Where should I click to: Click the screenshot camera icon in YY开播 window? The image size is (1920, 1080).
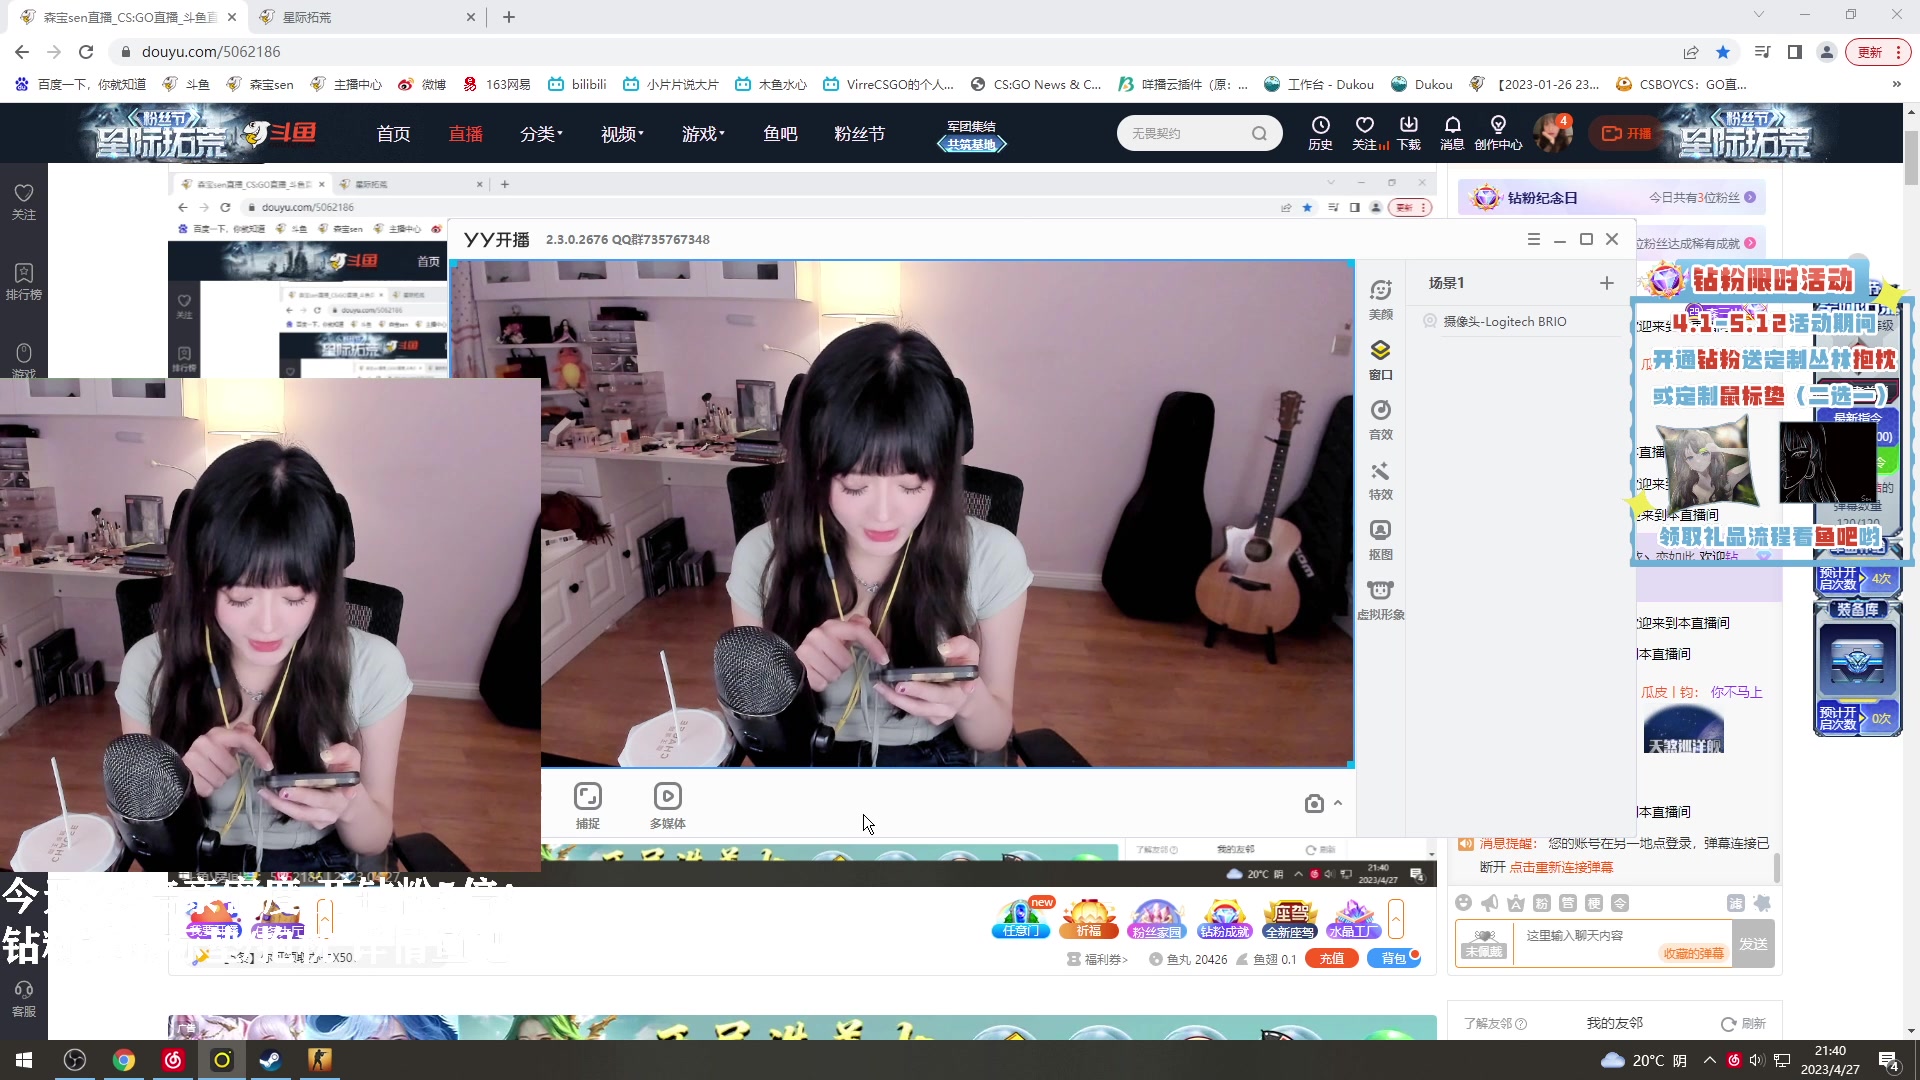pos(1314,803)
